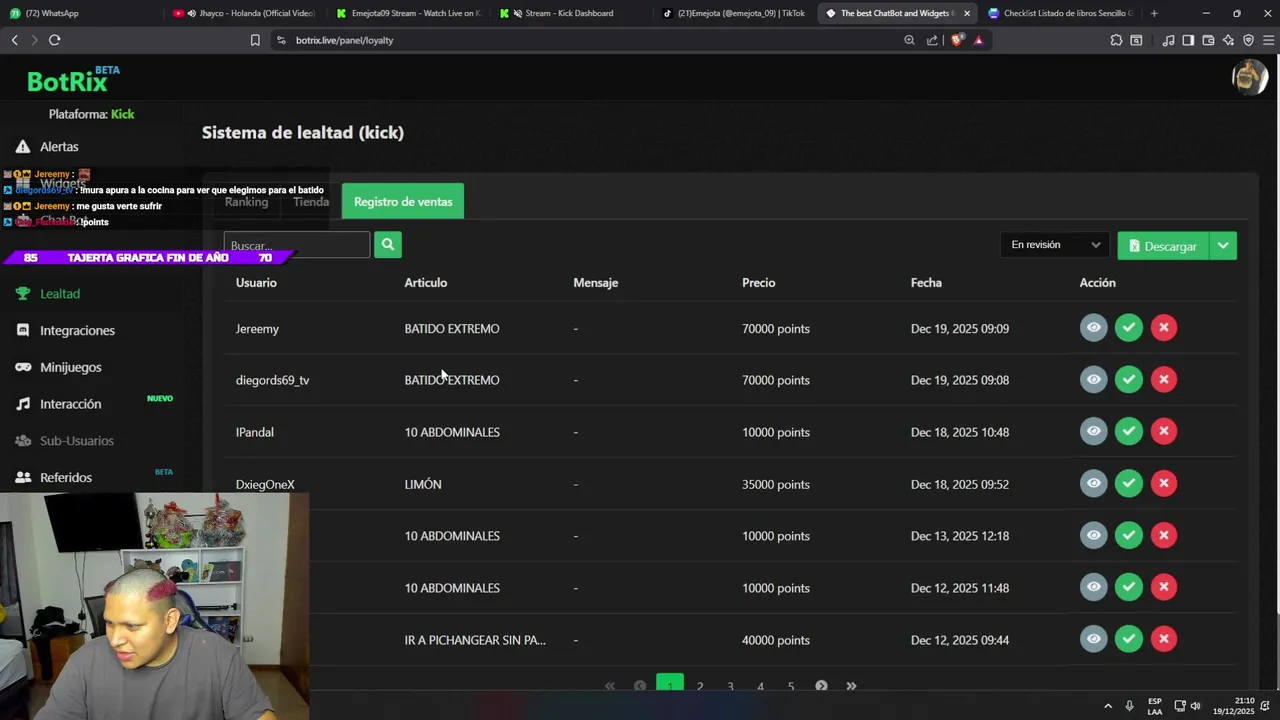Open the user profile avatar menu
Screen dimensions: 1280x720
pyautogui.click(x=1250, y=77)
